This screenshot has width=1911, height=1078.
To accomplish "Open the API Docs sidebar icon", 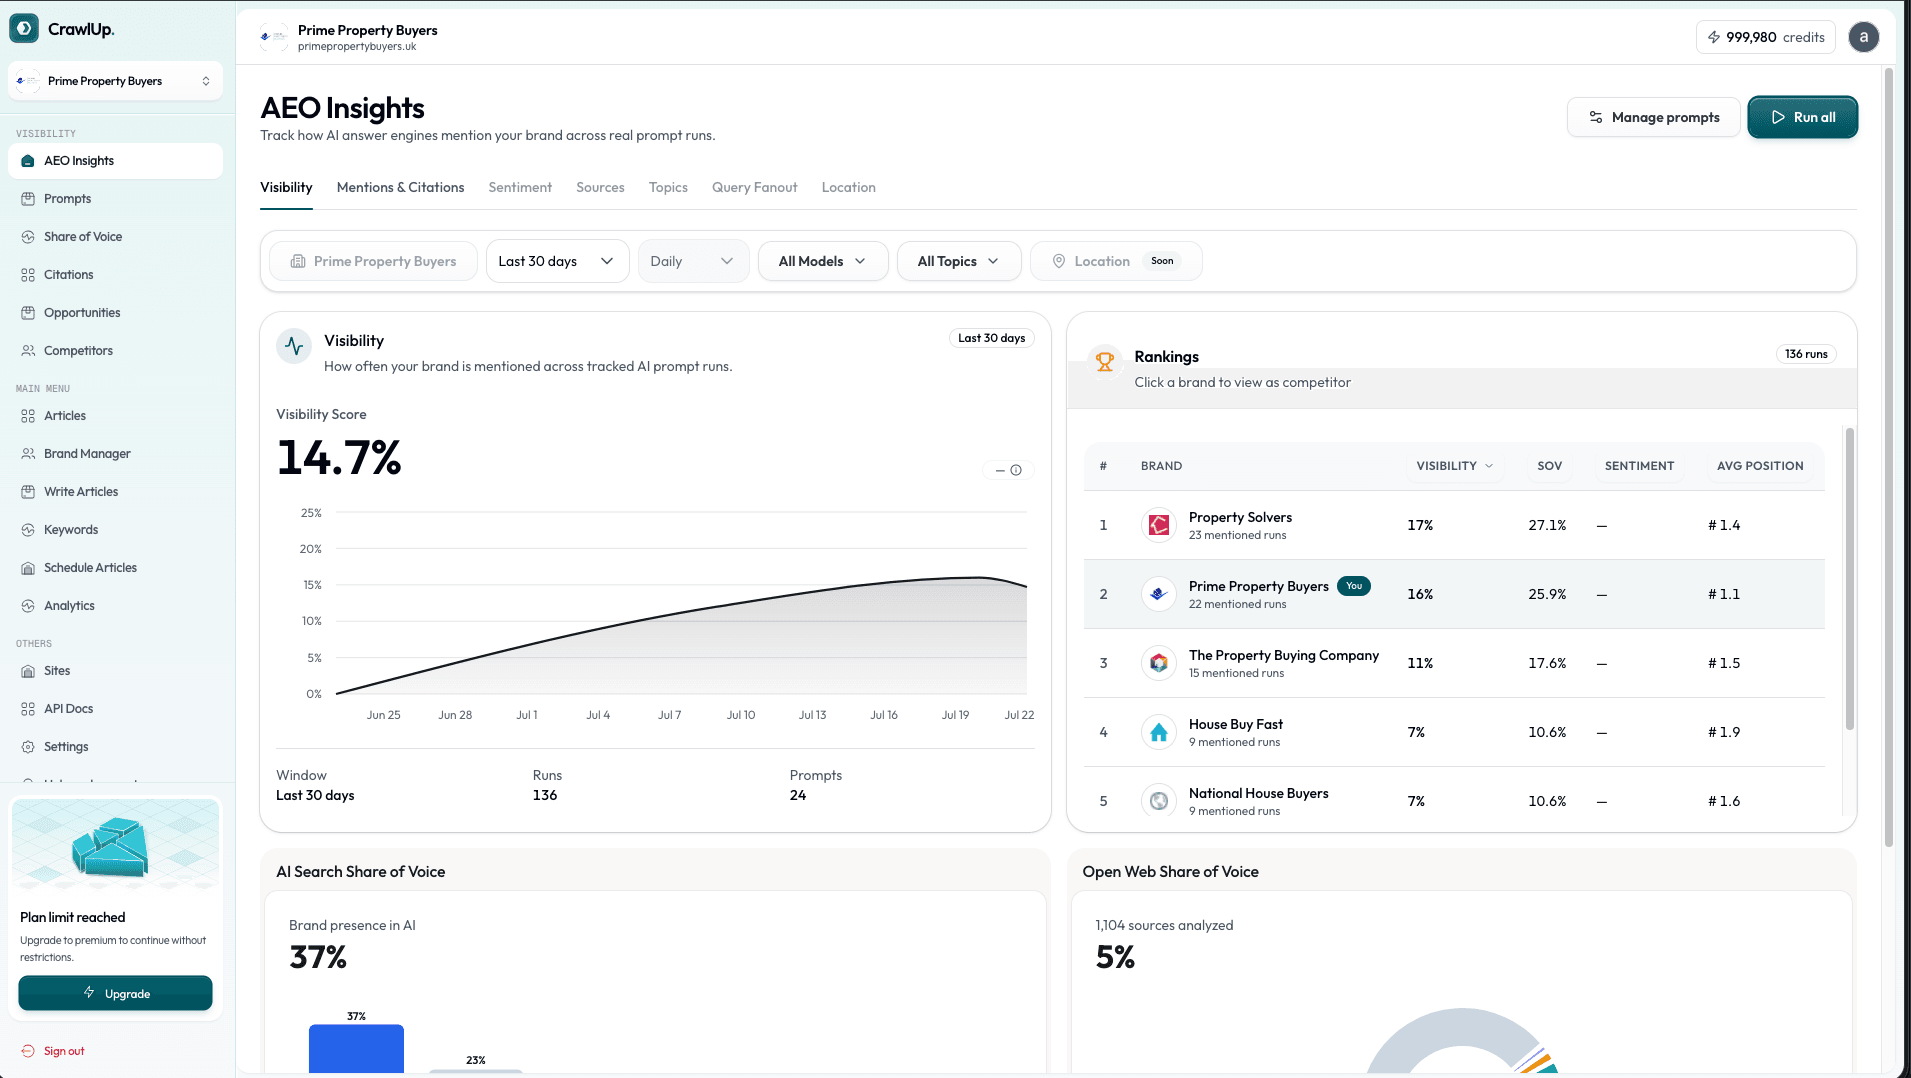I will (x=28, y=709).
